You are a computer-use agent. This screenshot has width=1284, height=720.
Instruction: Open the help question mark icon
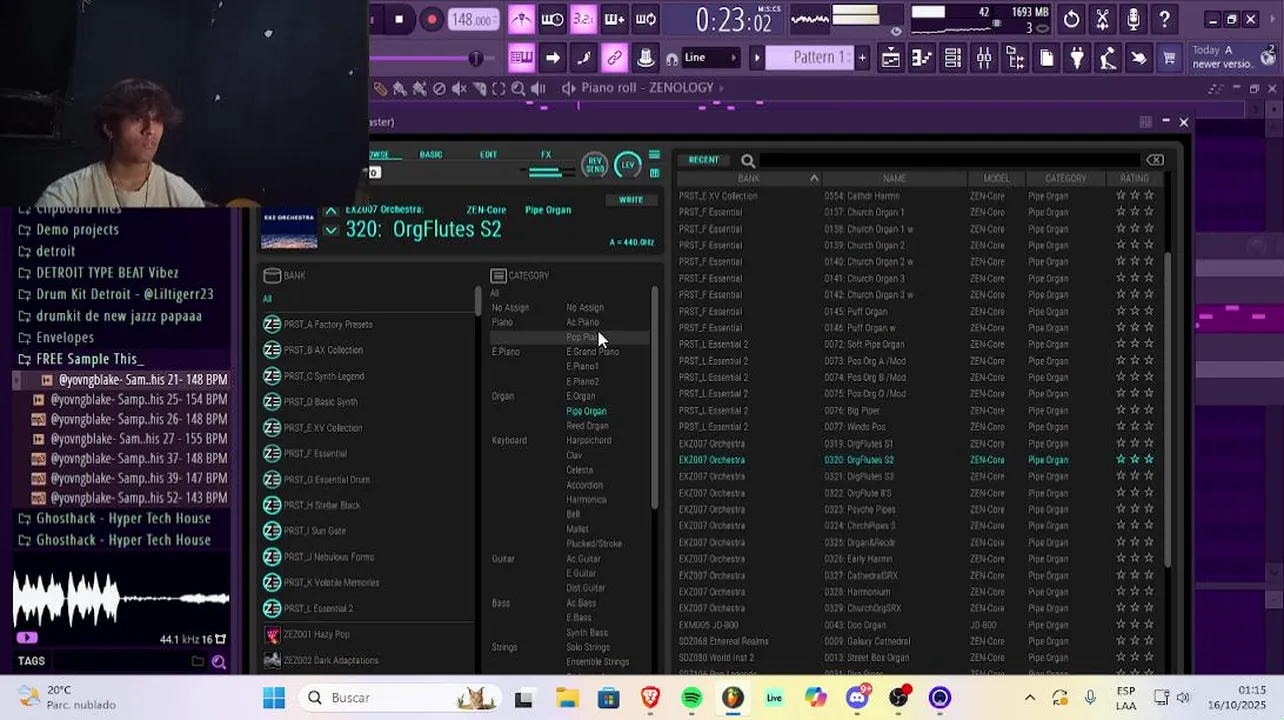(1164, 19)
